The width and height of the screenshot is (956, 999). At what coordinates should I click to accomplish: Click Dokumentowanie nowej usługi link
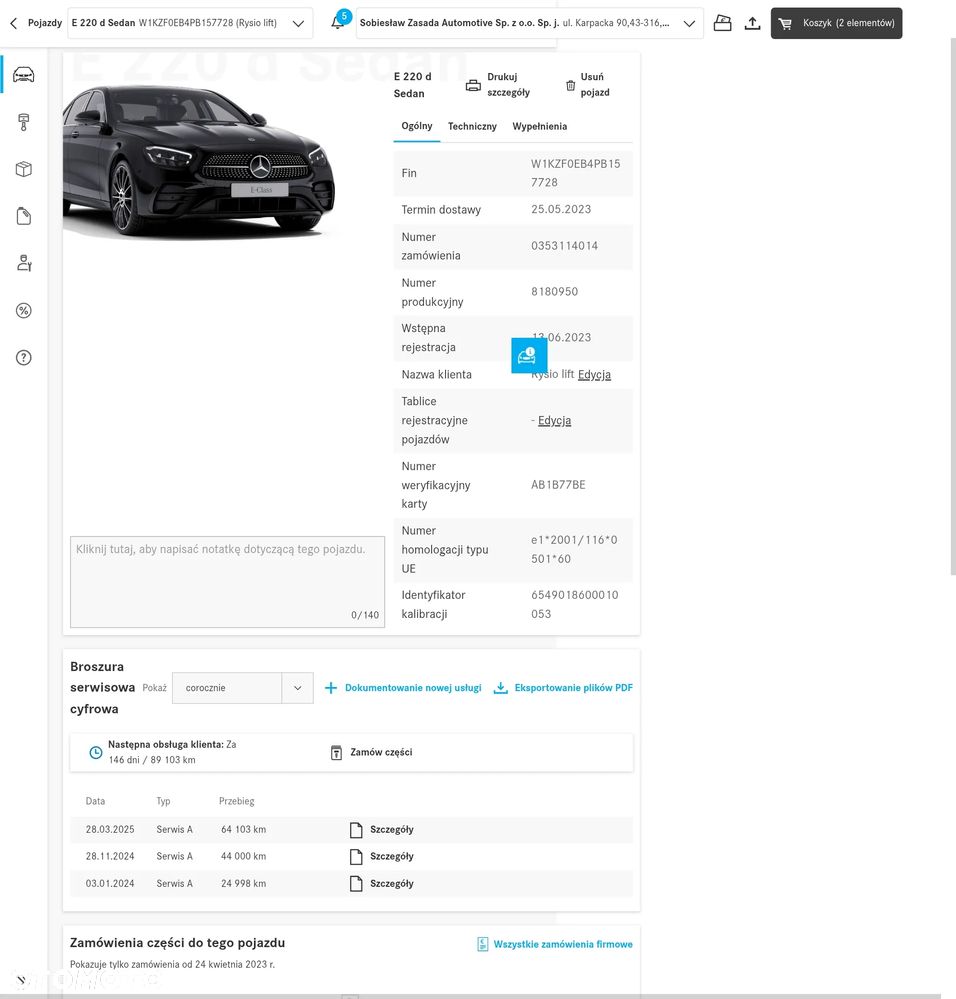click(413, 688)
